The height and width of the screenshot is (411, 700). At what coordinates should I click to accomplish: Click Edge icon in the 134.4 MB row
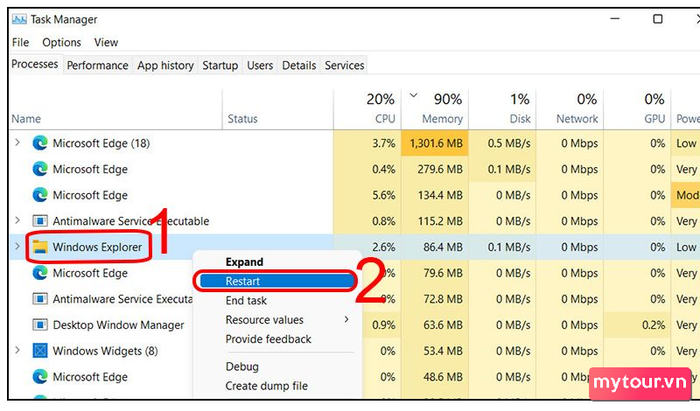[x=40, y=195]
